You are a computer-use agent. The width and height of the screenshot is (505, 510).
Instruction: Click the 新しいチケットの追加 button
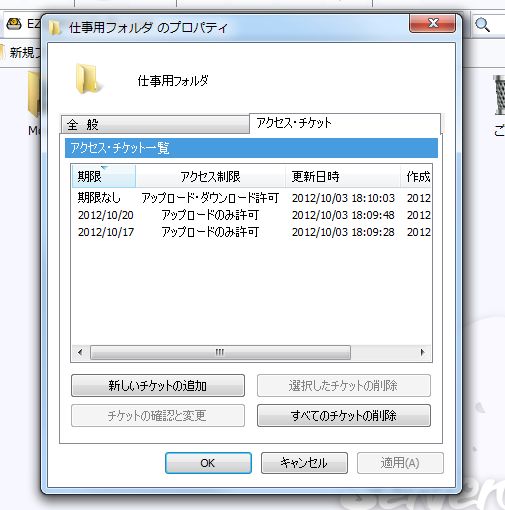click(158, 385)
